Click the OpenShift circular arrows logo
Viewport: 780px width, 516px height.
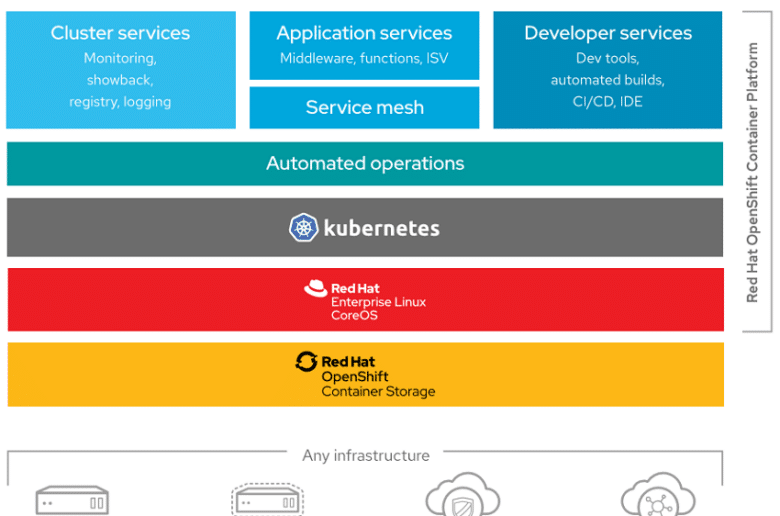(x=306, y=362)
